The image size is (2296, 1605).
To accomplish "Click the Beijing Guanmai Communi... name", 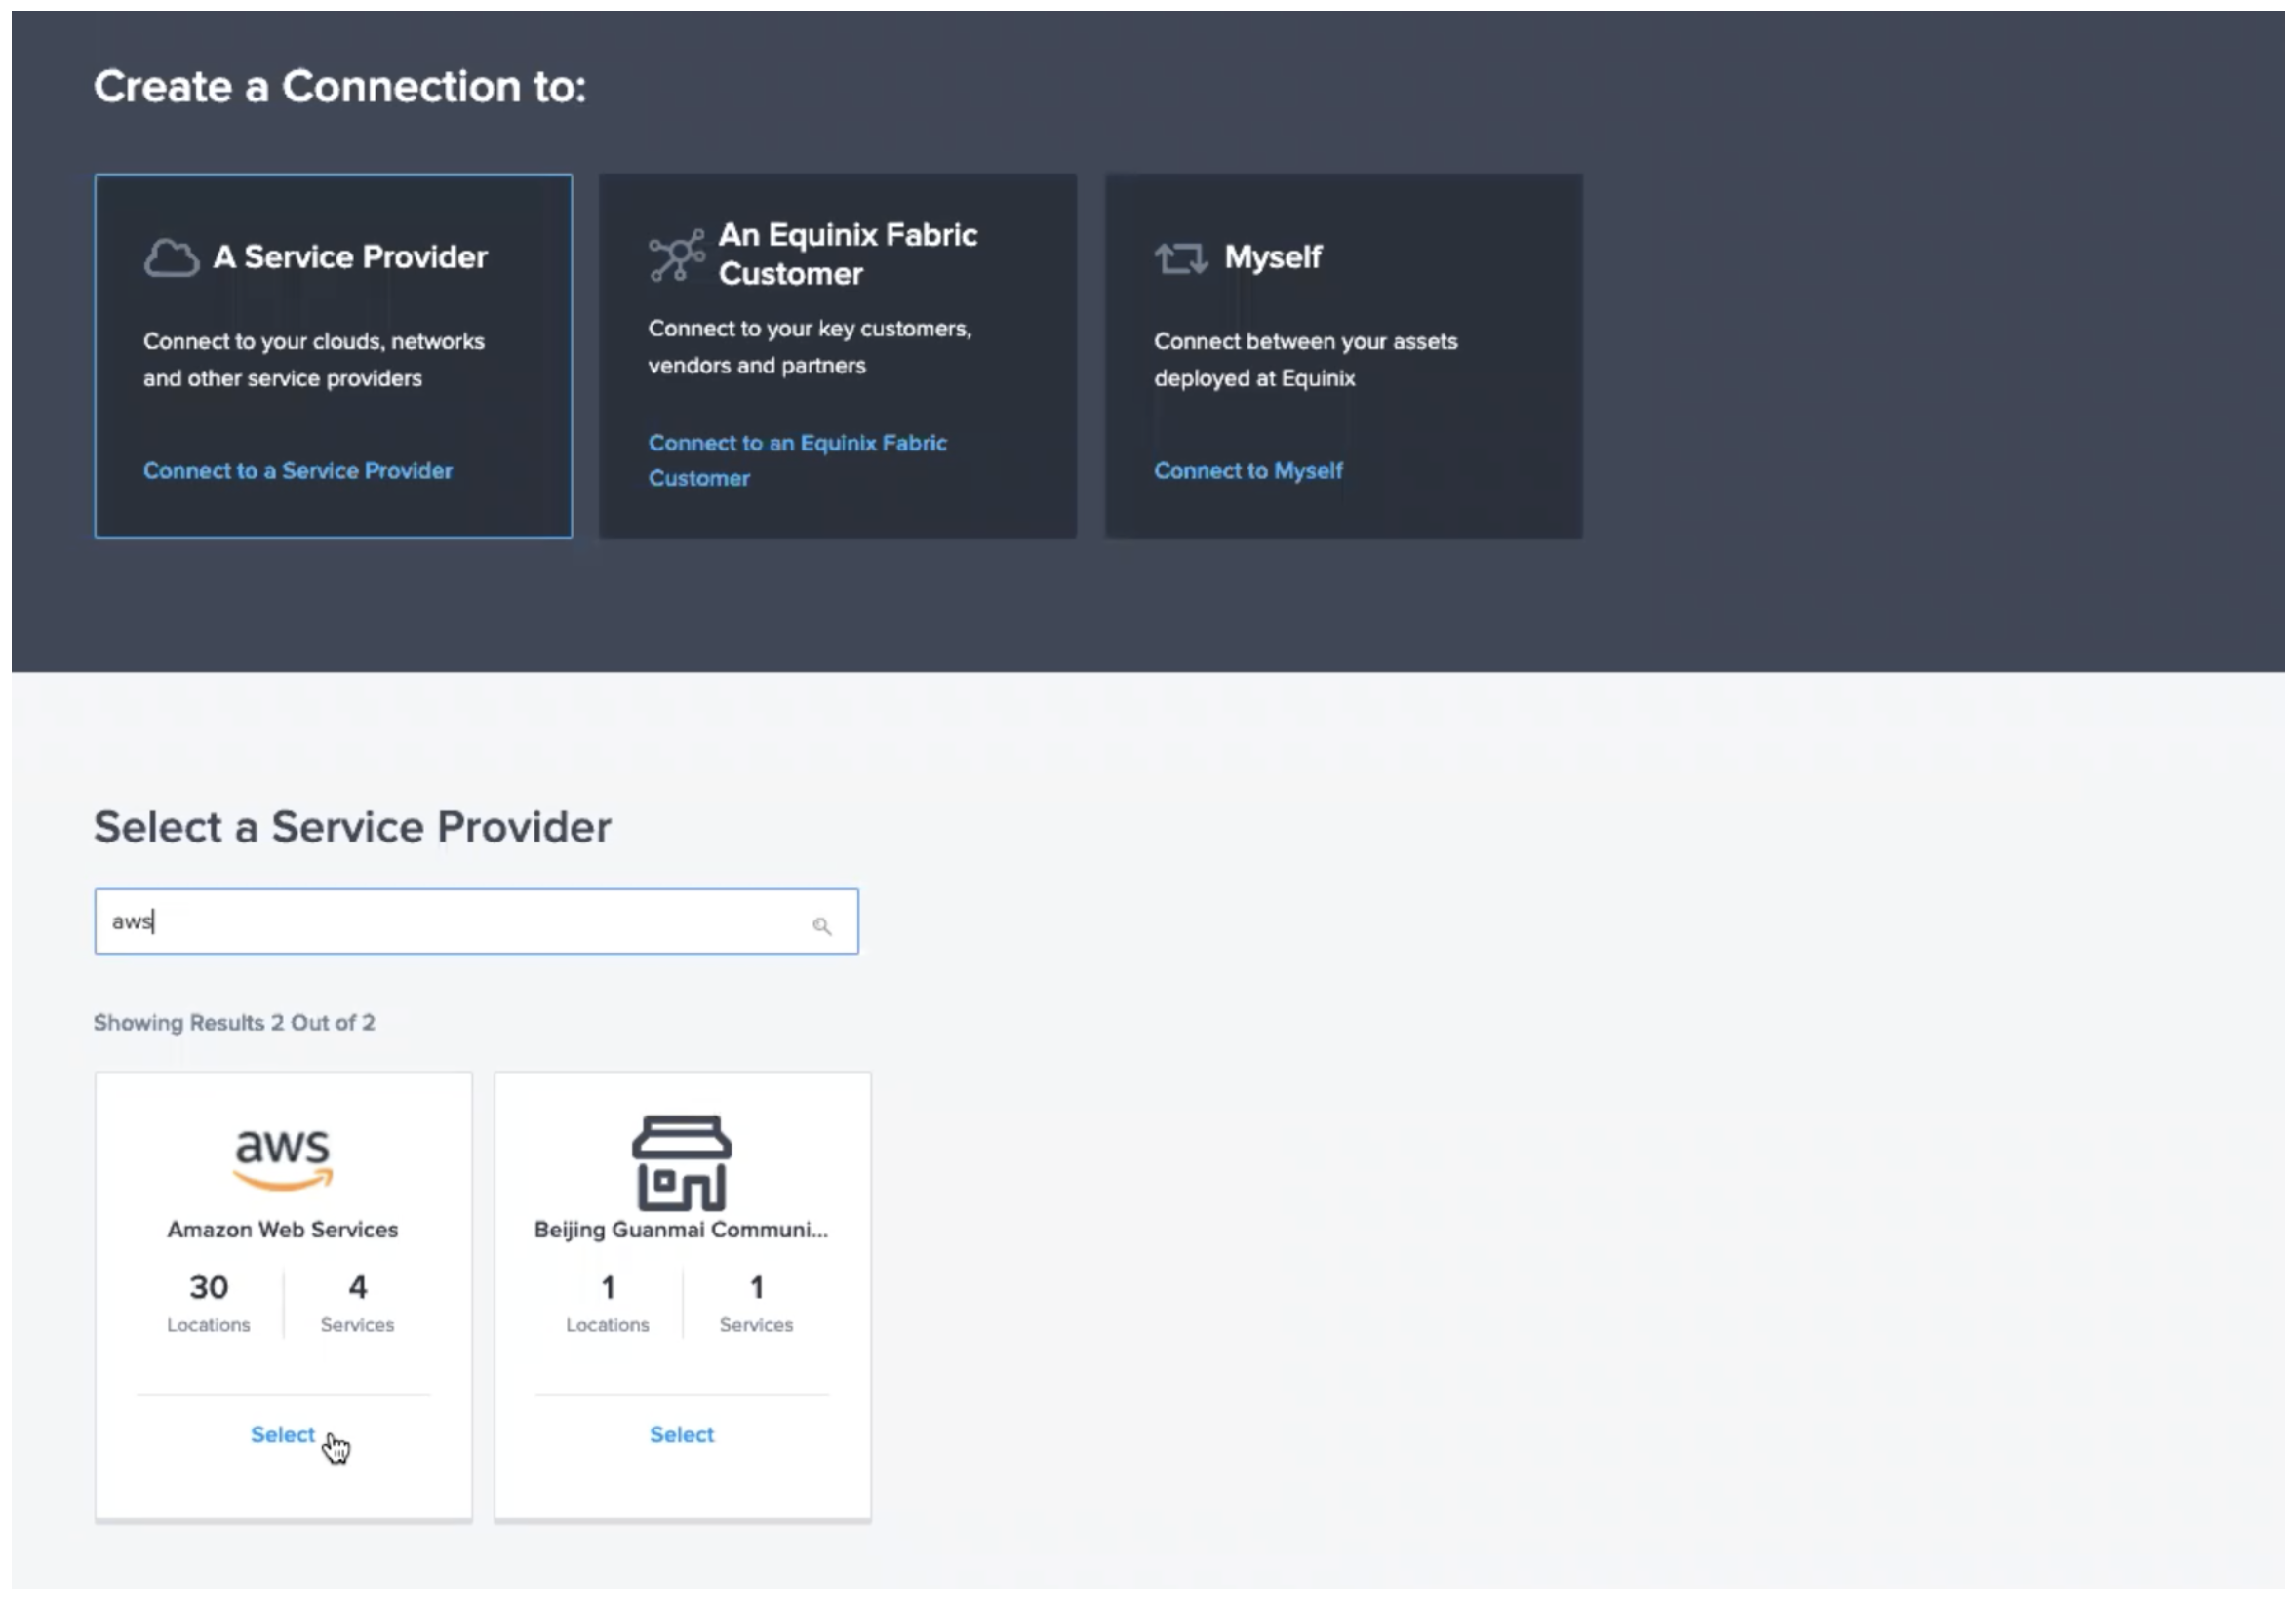I will pos(681,1230).
